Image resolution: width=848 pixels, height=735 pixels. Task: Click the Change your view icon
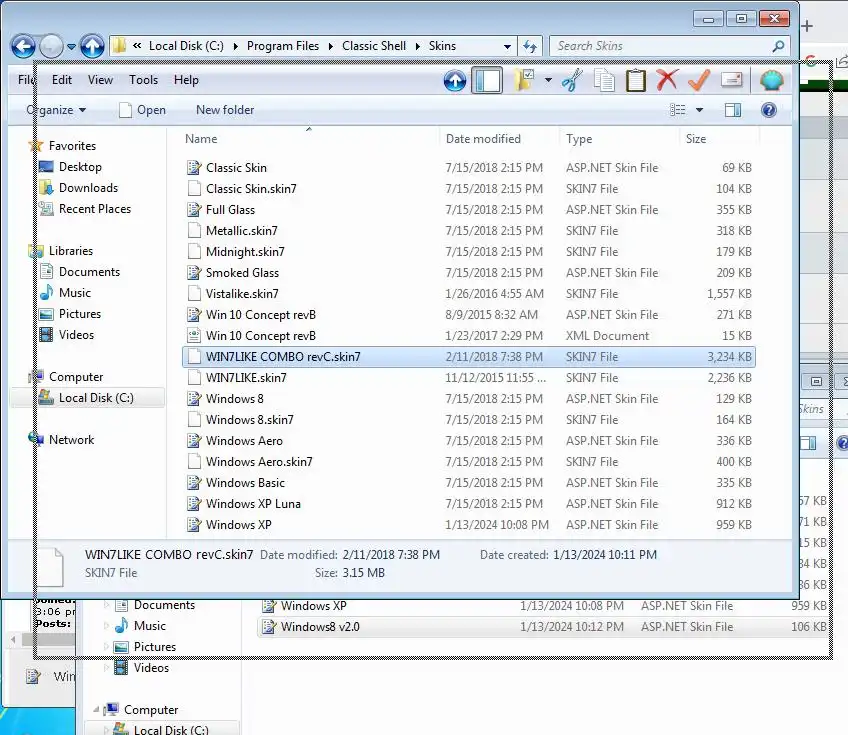tap(677, 110)
